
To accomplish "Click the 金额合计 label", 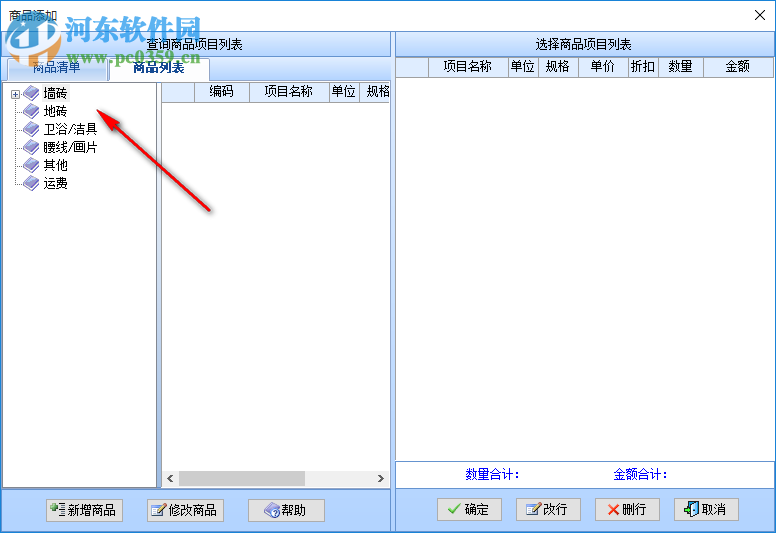I will (640, 475).
